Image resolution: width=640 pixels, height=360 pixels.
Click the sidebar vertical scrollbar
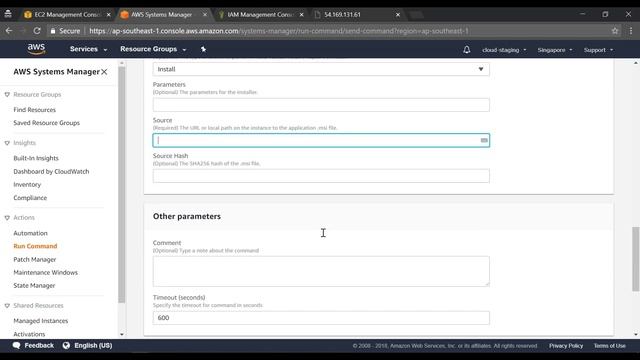[122, 185]
